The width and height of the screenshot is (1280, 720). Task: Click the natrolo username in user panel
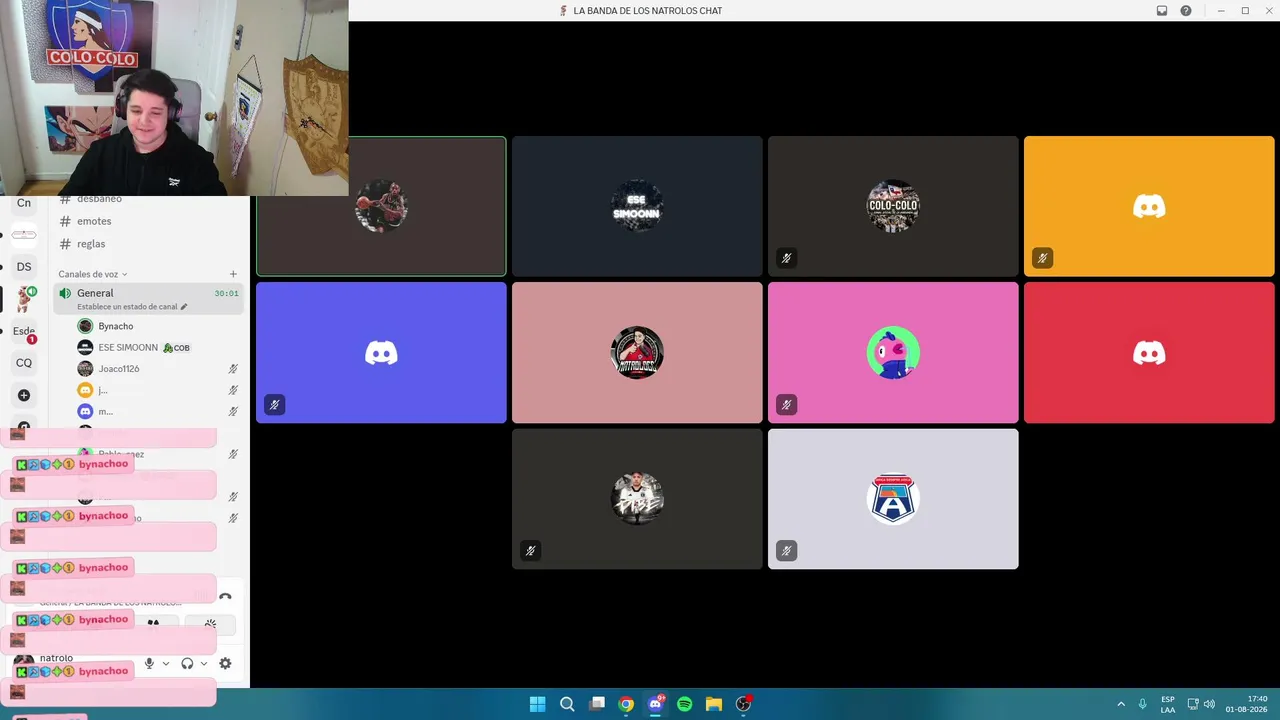pos(56,658)
